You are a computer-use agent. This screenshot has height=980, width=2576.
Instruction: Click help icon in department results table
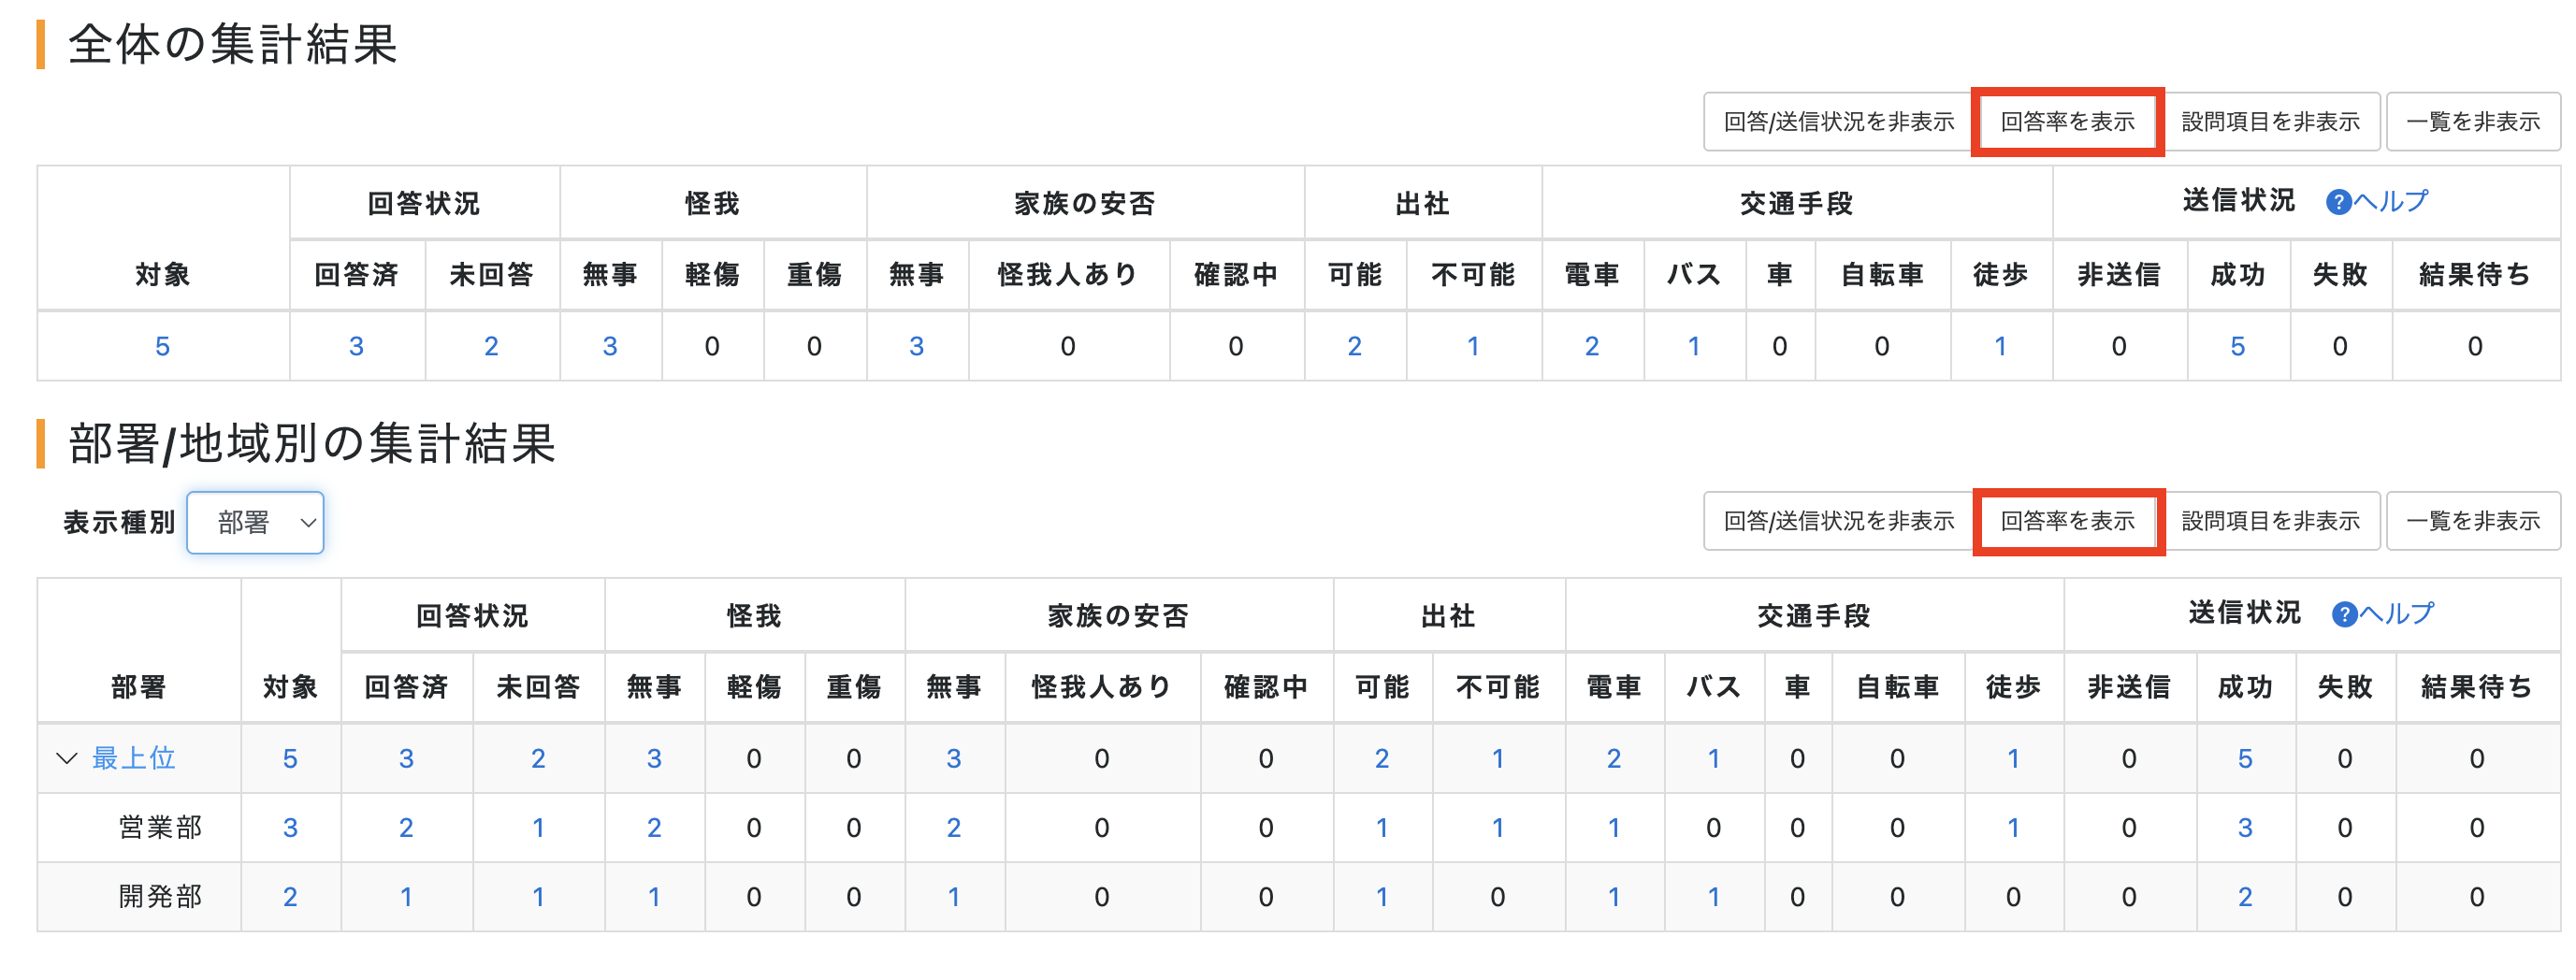coord(2343,615)
